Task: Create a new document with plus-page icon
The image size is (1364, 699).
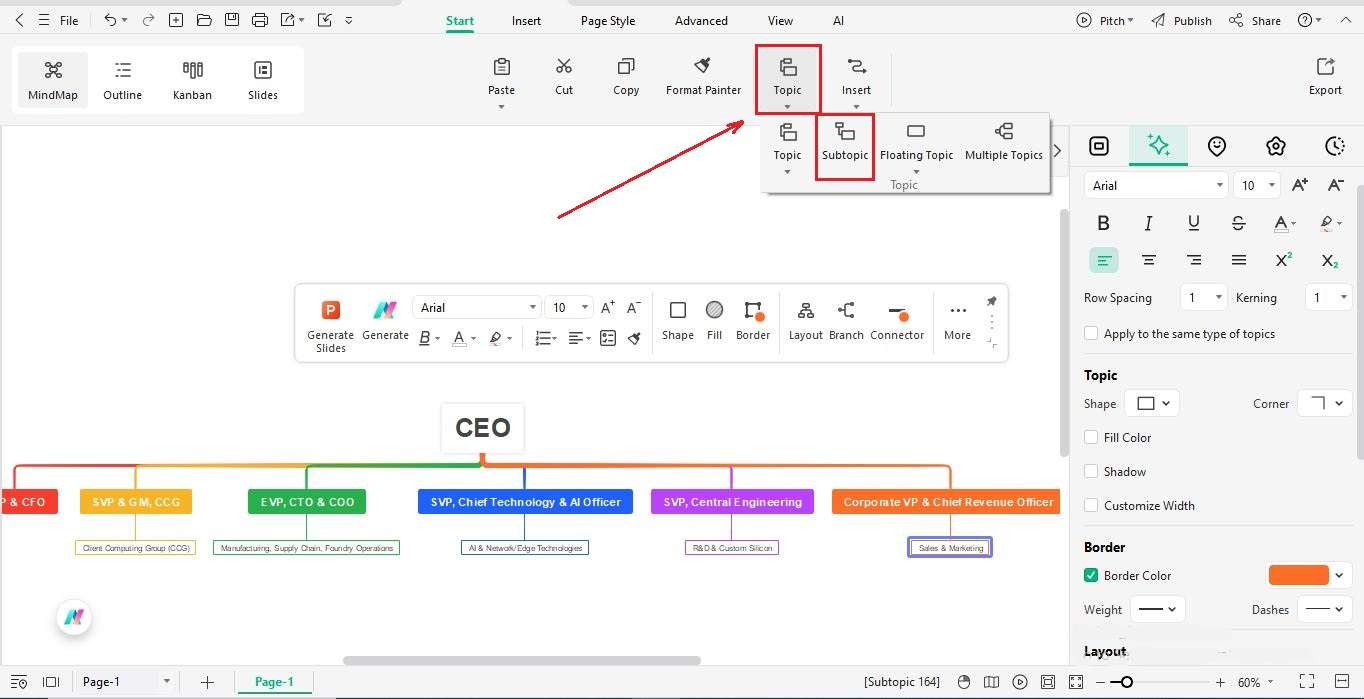Action: point(176,20)
